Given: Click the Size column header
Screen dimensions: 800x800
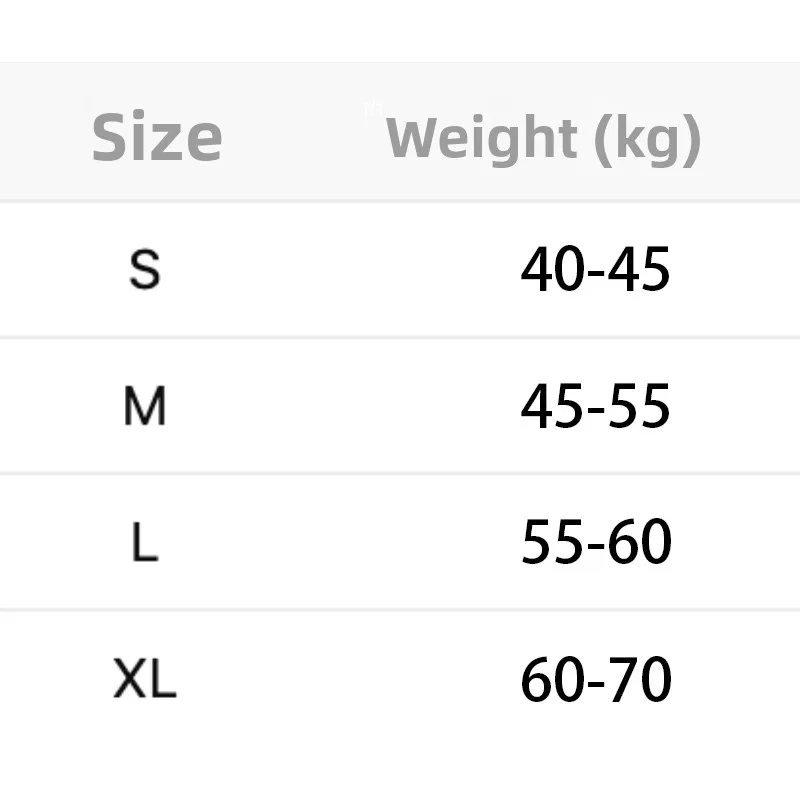Looking at the screenshot, I should point(157,138).
